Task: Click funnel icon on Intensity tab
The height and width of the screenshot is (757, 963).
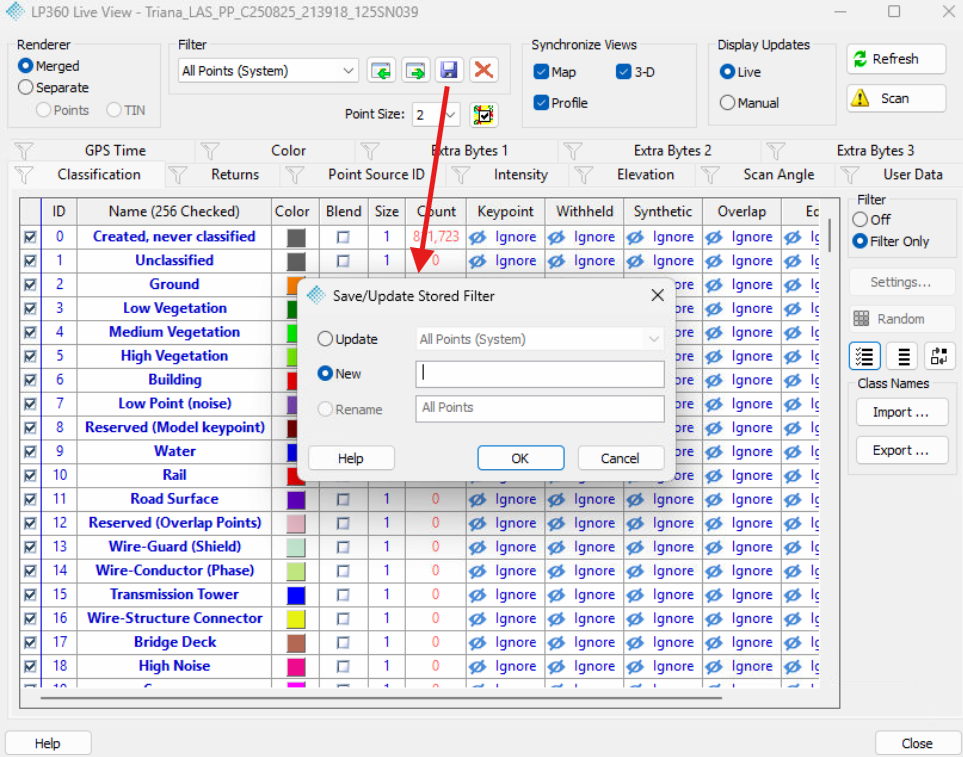Action: click(x=461, y=175)
